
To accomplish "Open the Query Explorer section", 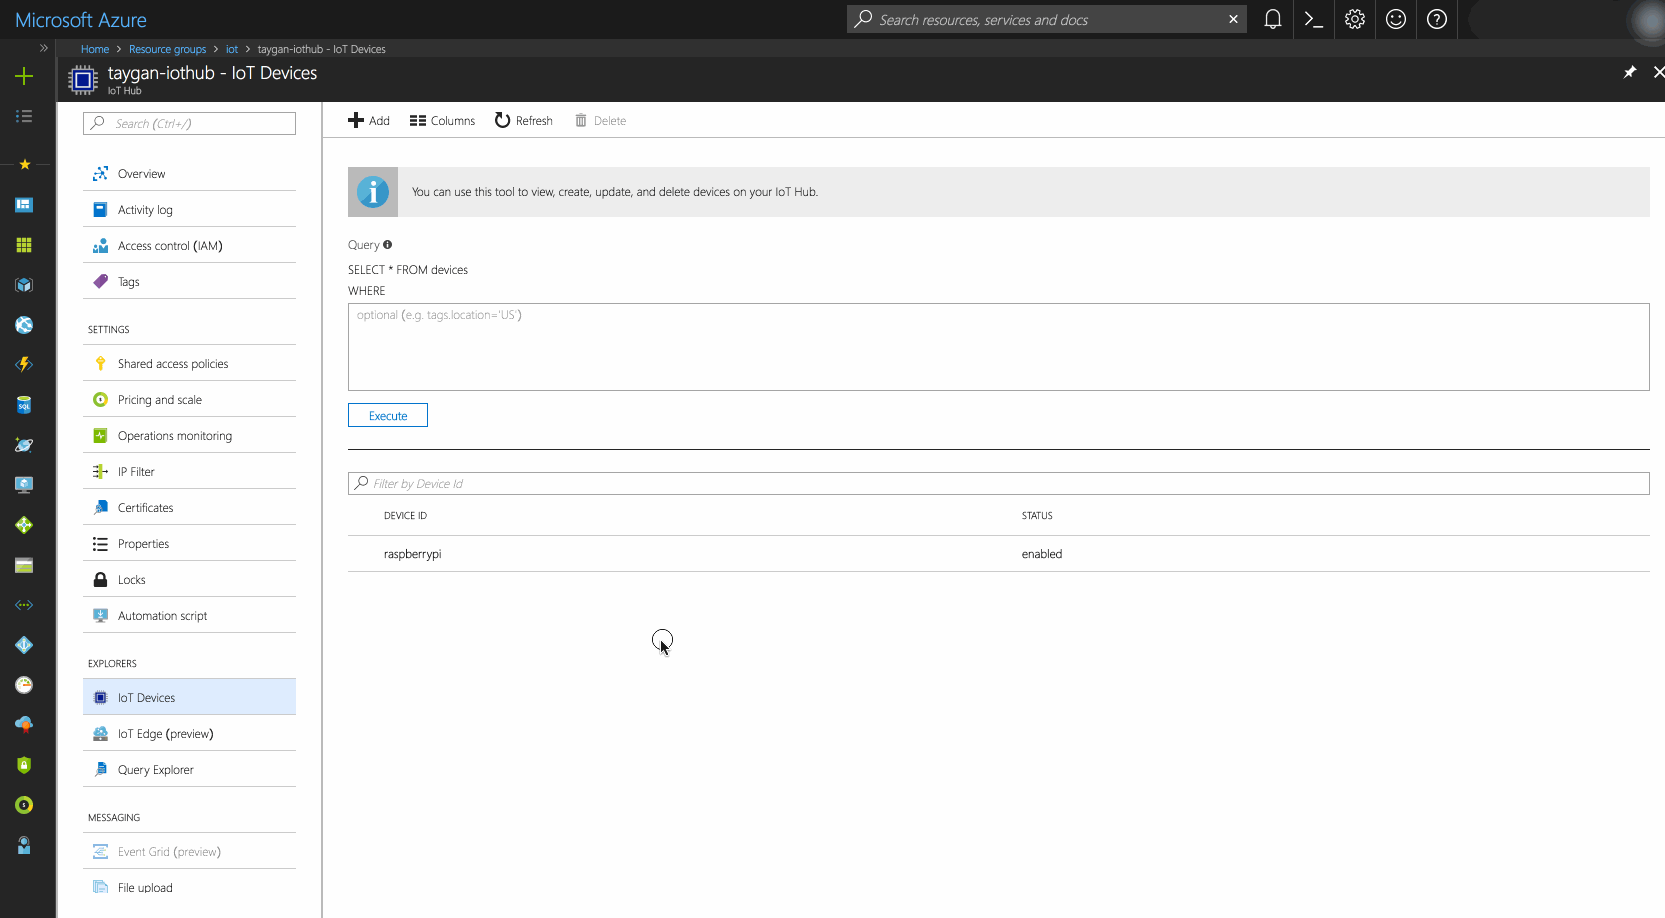I will click(x=154, y=769).
